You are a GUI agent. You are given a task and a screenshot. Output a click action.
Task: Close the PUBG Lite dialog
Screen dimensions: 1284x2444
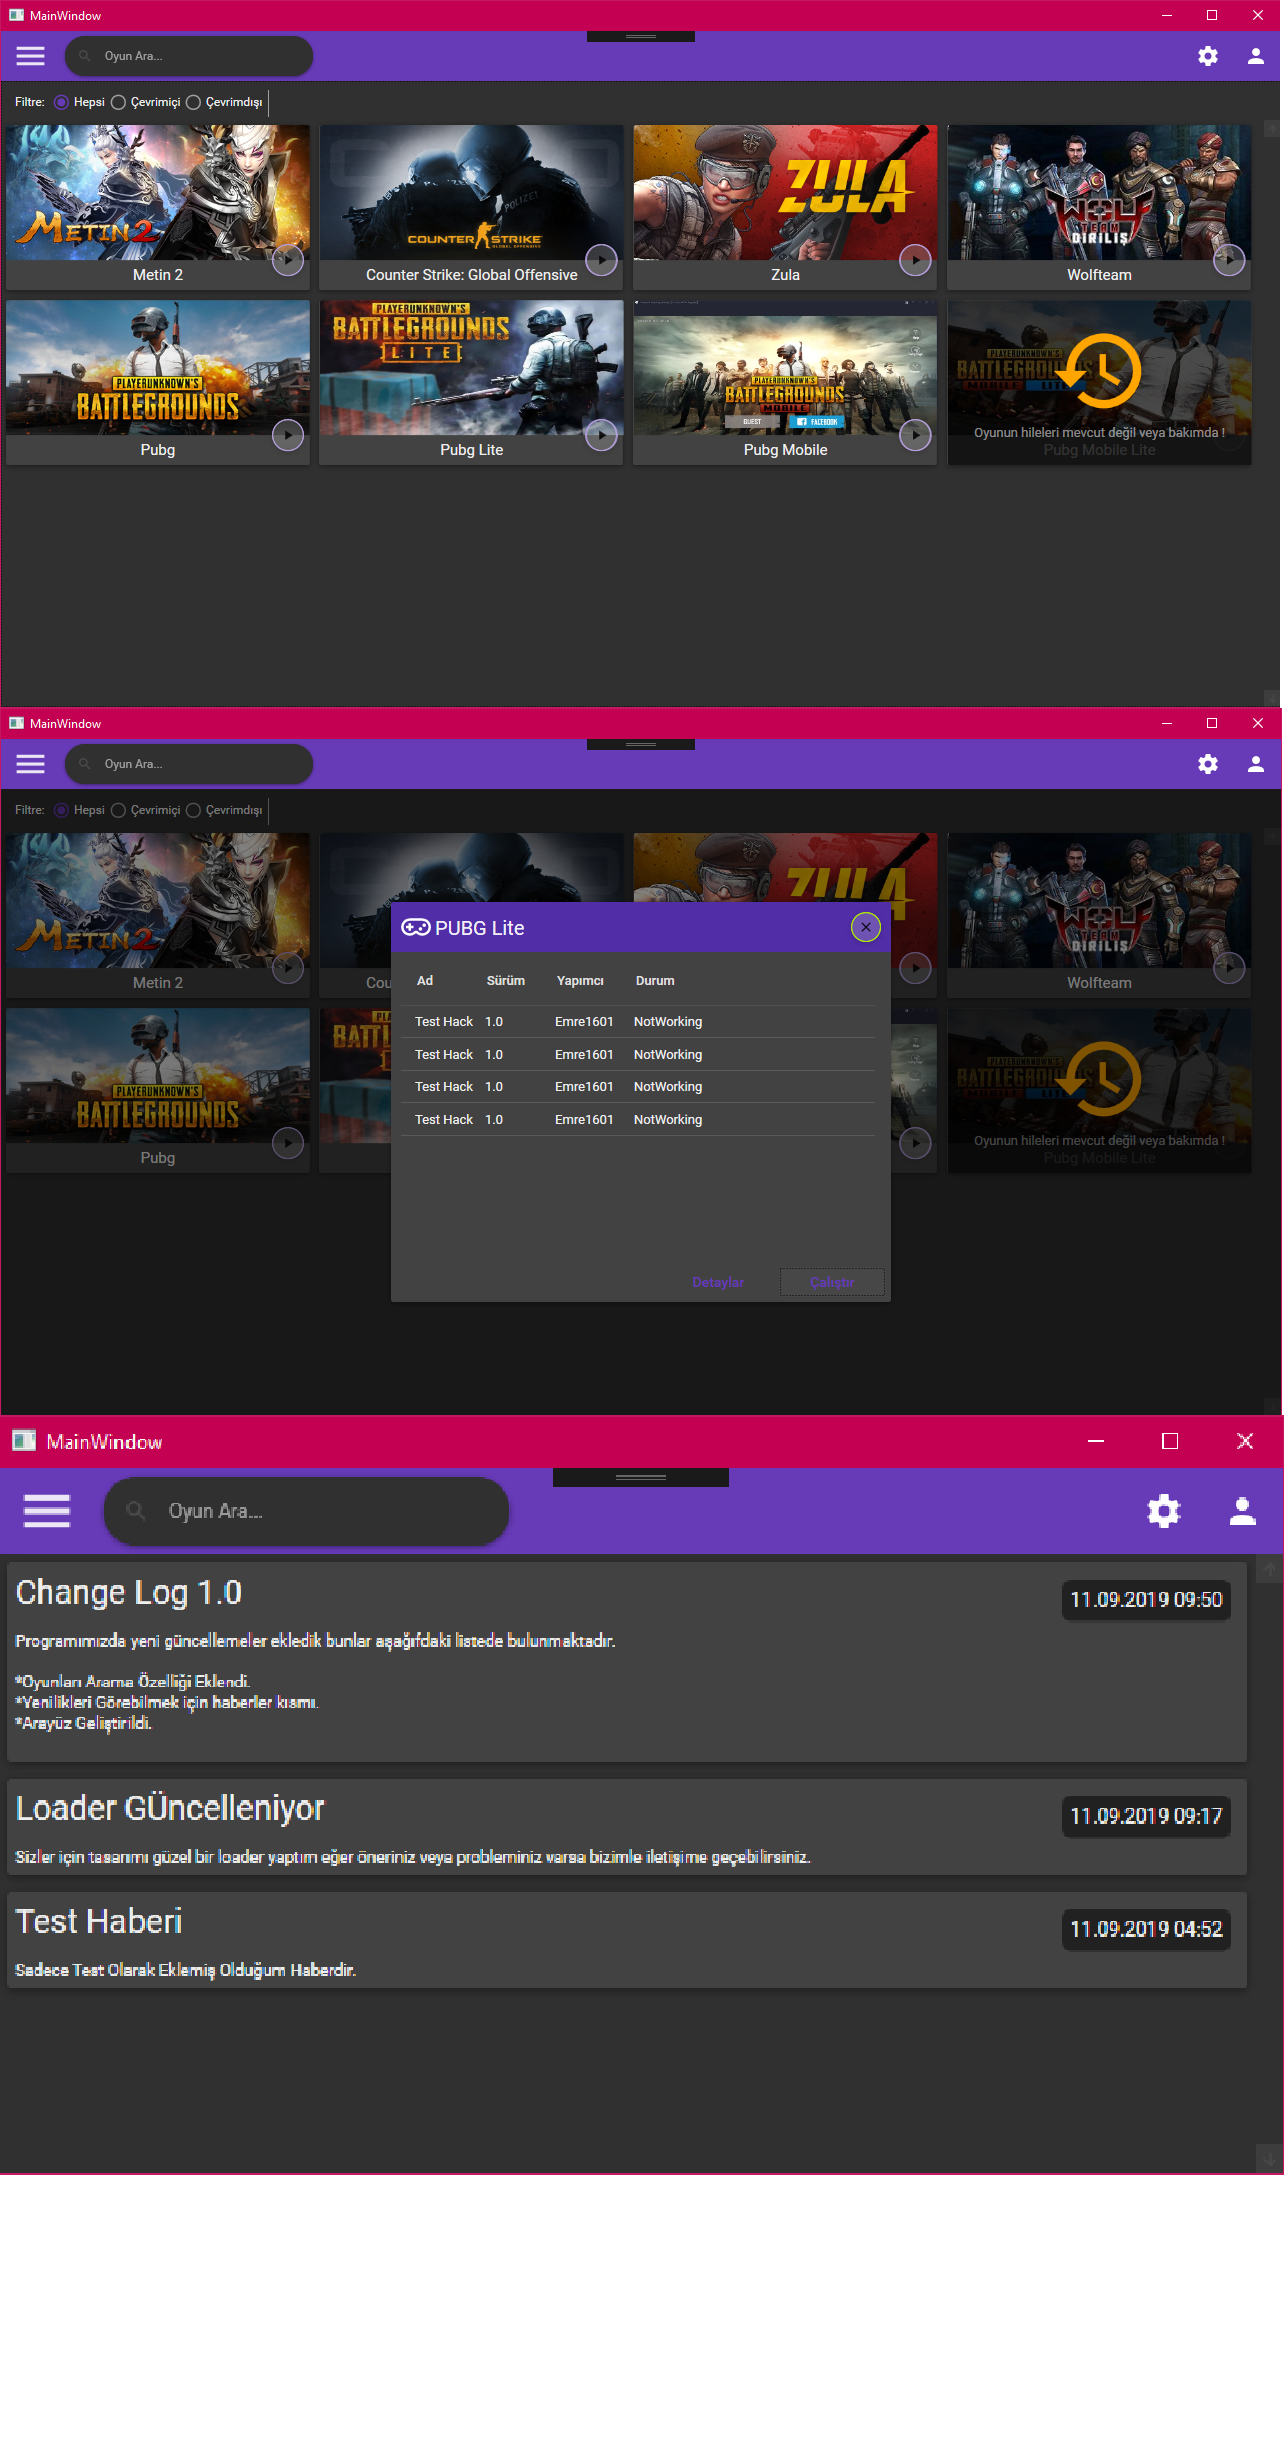click(x=866, y=927)
